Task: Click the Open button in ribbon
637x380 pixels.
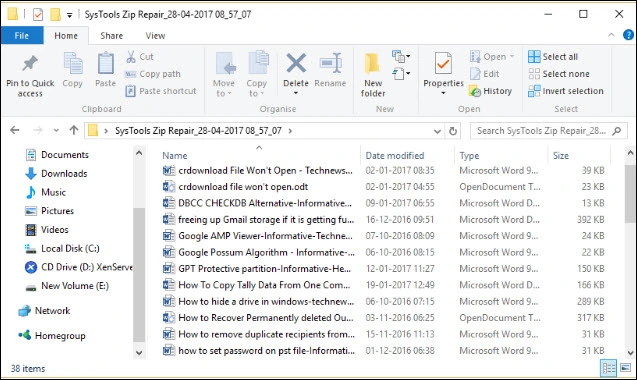Action: [492, 56]
